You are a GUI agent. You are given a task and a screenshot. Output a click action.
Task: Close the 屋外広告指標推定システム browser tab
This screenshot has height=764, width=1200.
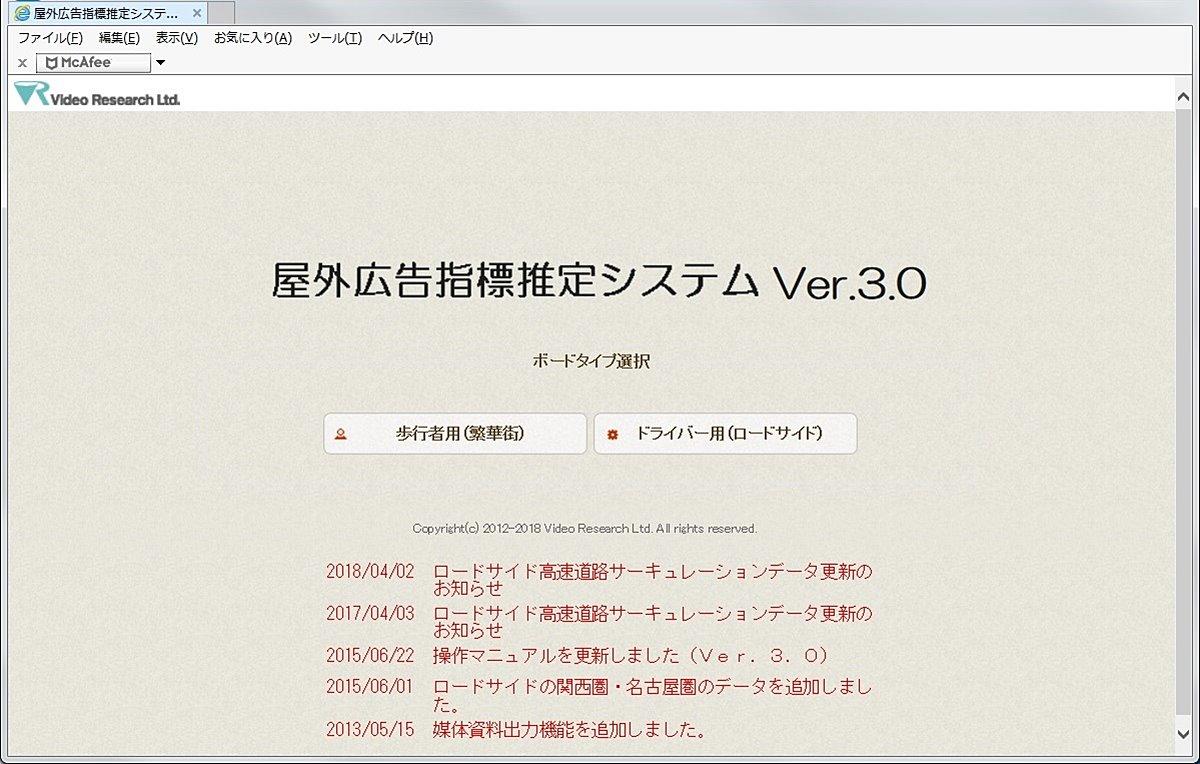pyautogui.click(x=197, y=14)
